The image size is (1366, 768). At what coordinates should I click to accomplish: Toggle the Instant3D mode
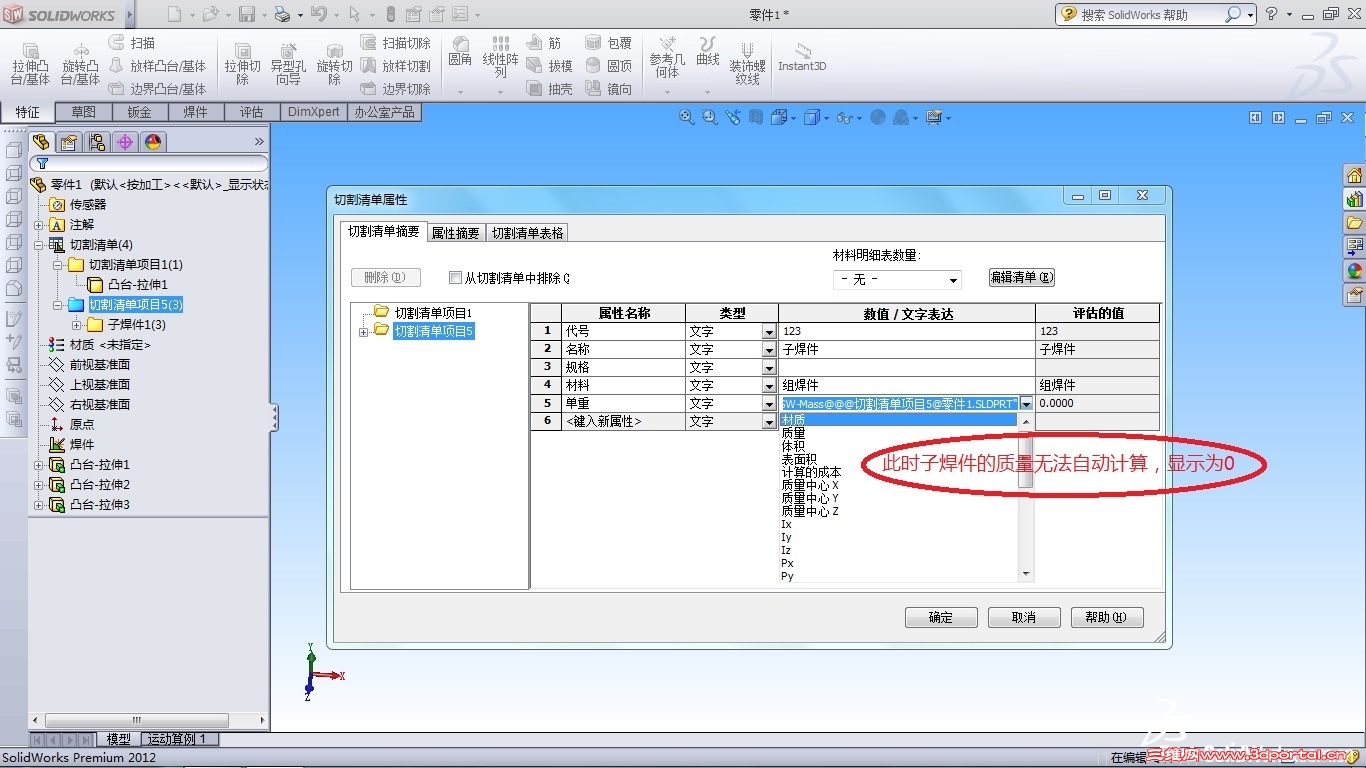click(802, 57)
